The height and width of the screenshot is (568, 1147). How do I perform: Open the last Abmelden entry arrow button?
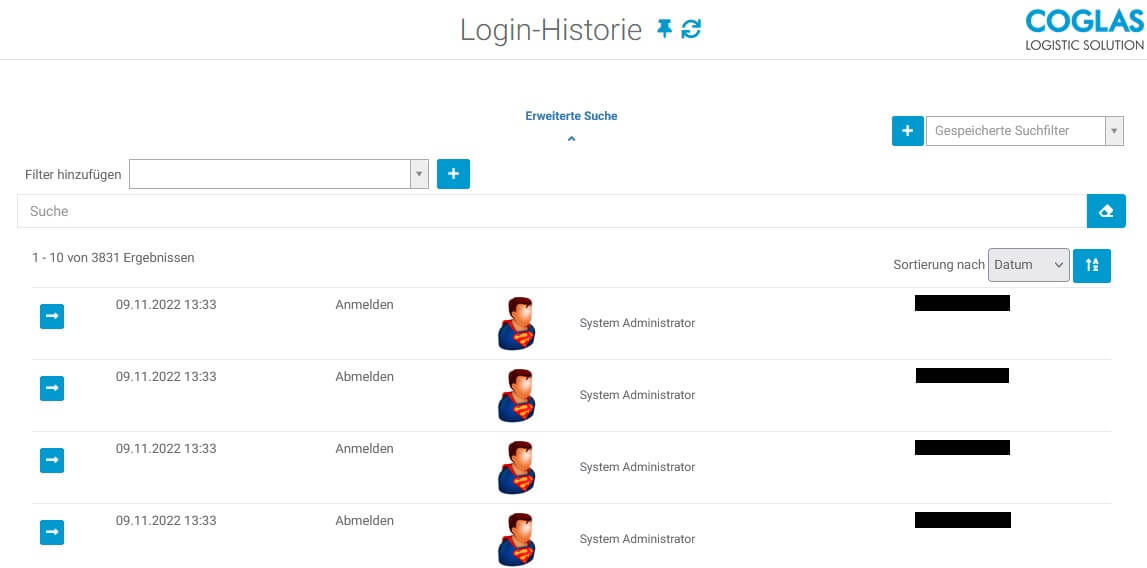point(52,532)
